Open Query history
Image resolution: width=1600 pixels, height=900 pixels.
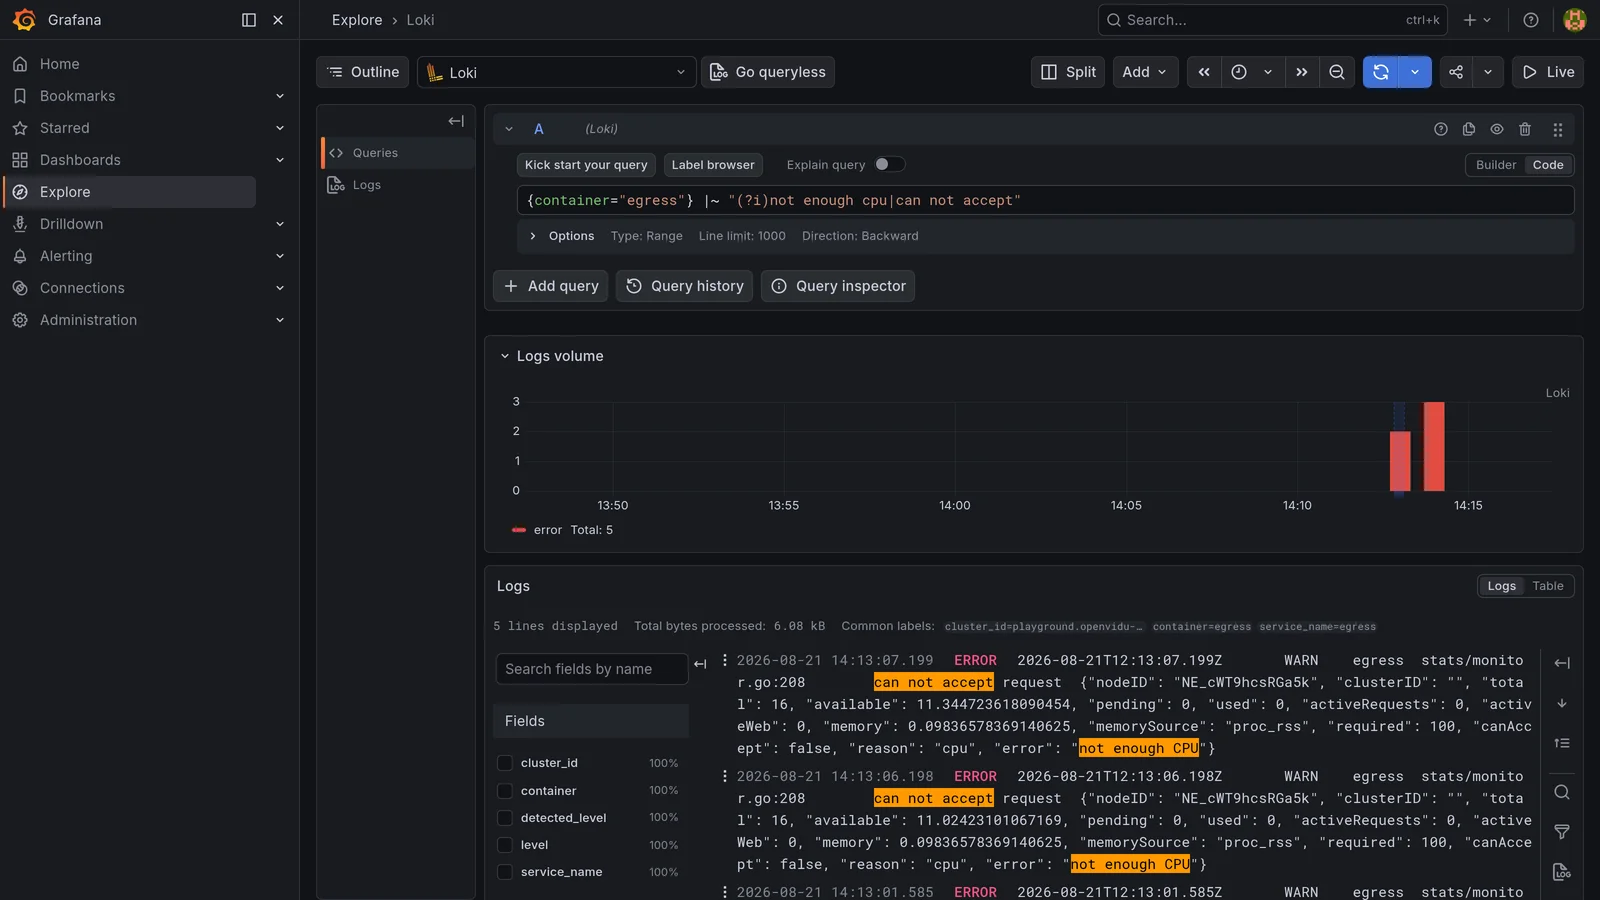click(685, 286)
